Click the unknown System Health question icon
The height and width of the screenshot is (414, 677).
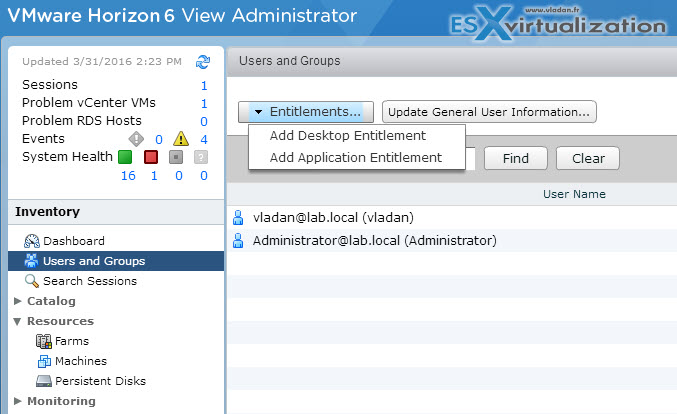click(x=201, y=157)
